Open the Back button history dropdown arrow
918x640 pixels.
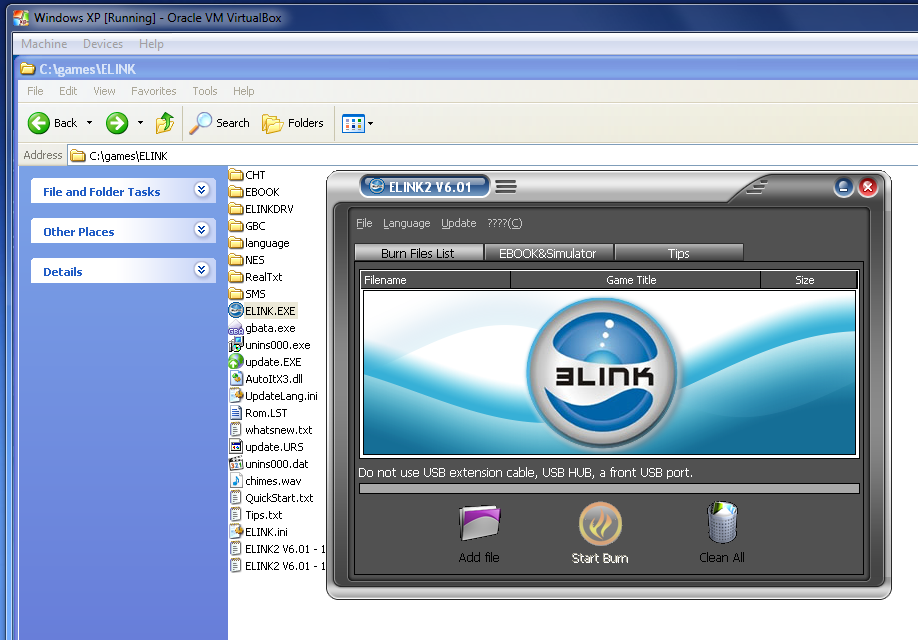point(89,123)
